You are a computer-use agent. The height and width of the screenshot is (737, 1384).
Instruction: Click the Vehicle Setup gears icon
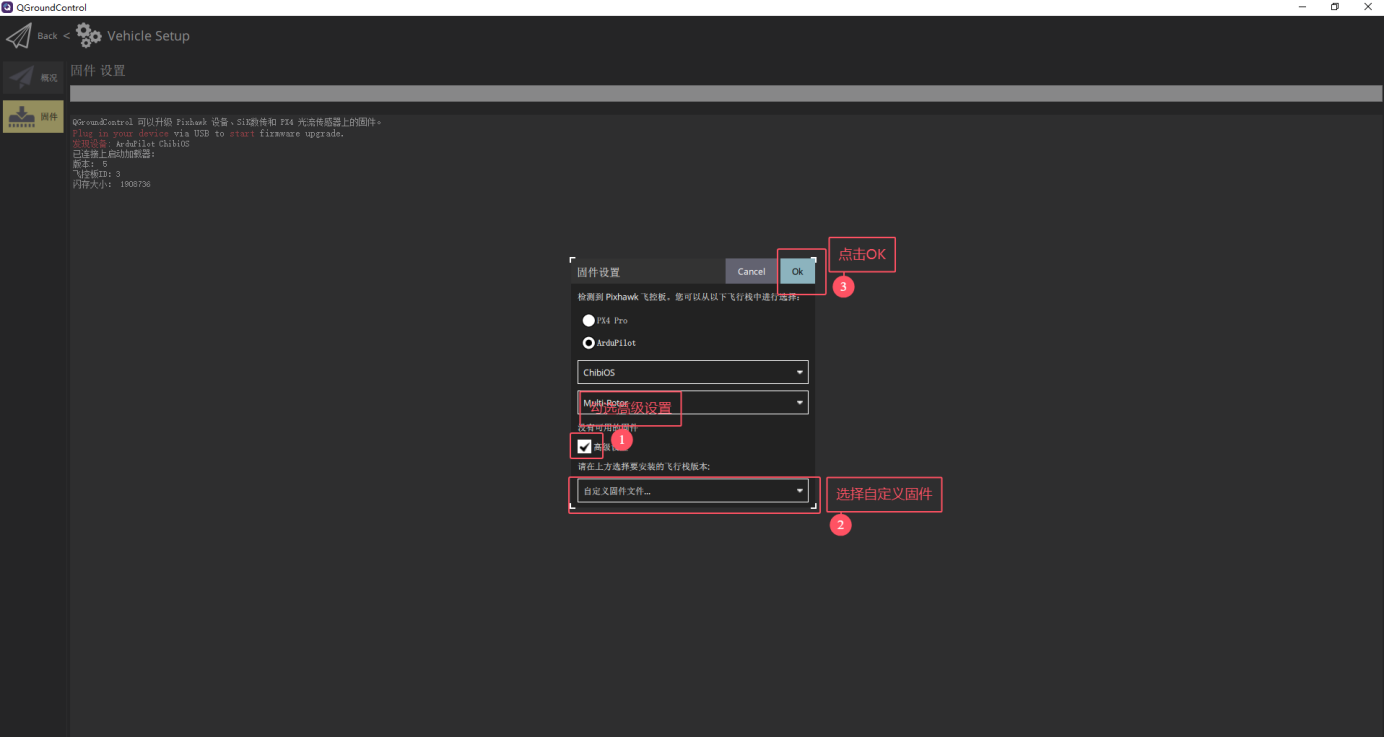tap(89, 36)
